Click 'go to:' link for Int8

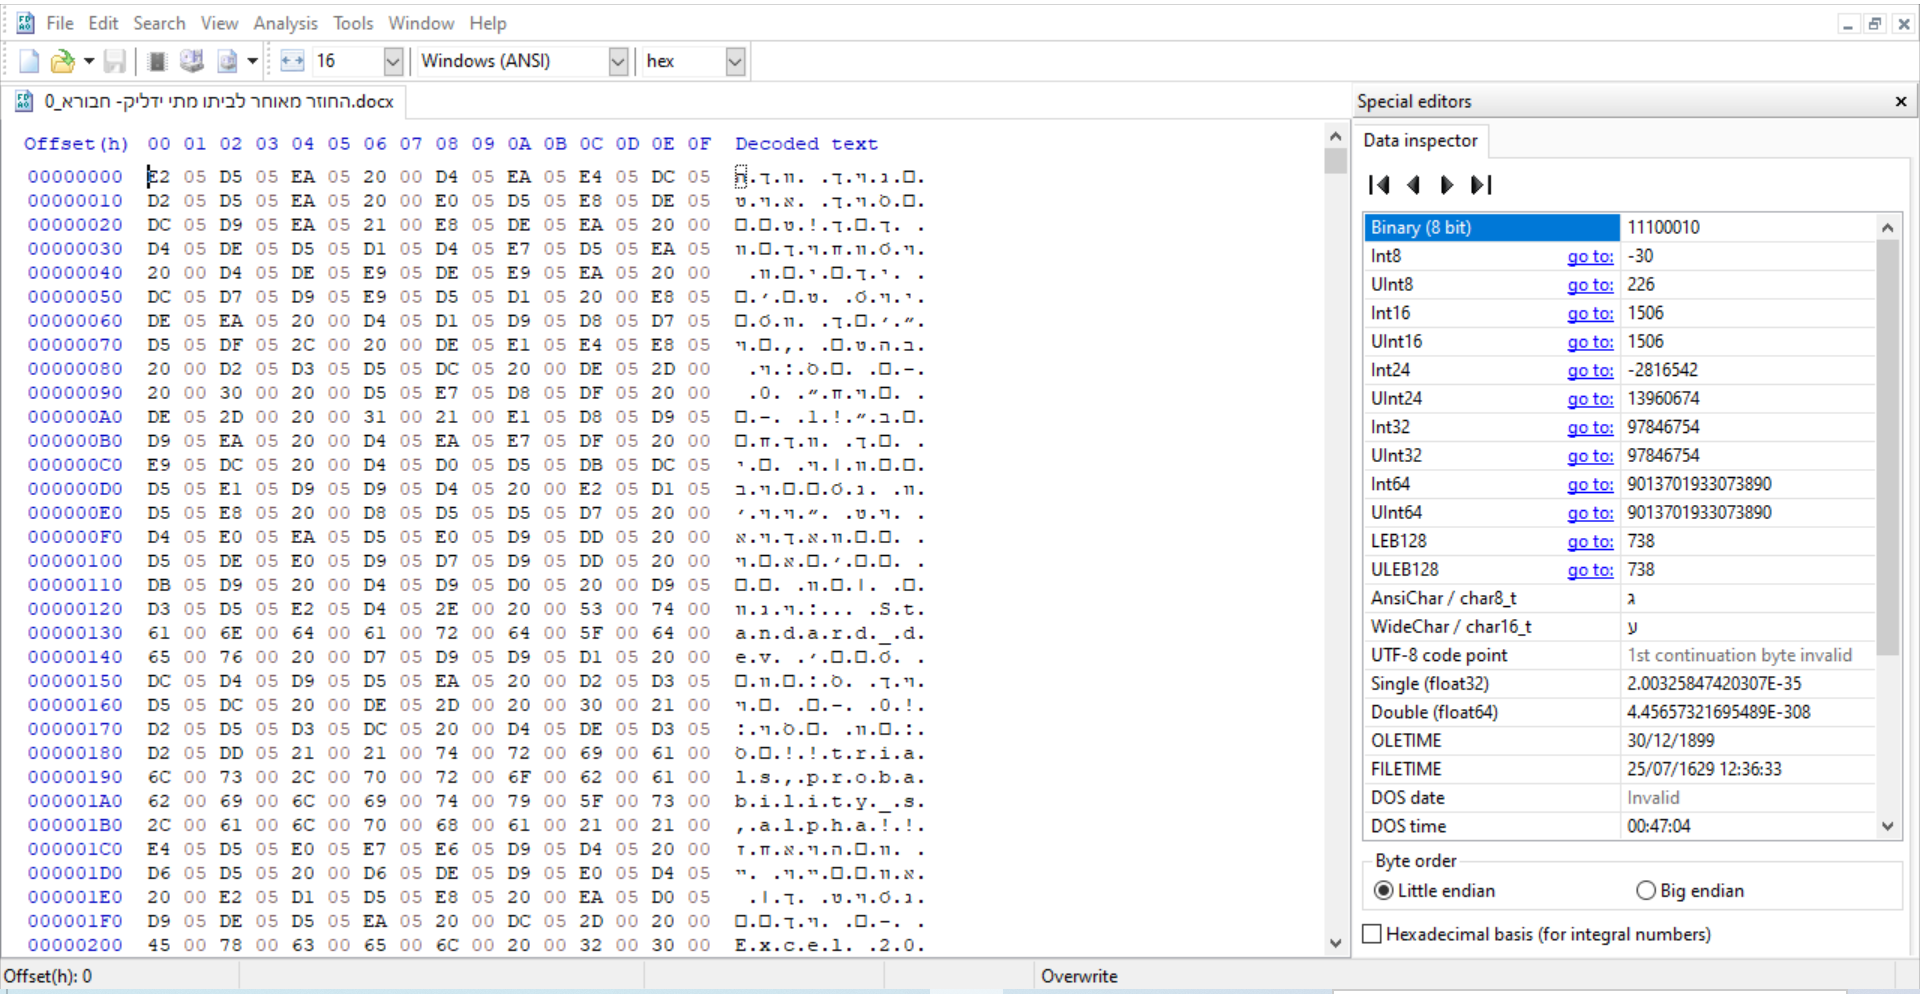[x=1590, y=257]
